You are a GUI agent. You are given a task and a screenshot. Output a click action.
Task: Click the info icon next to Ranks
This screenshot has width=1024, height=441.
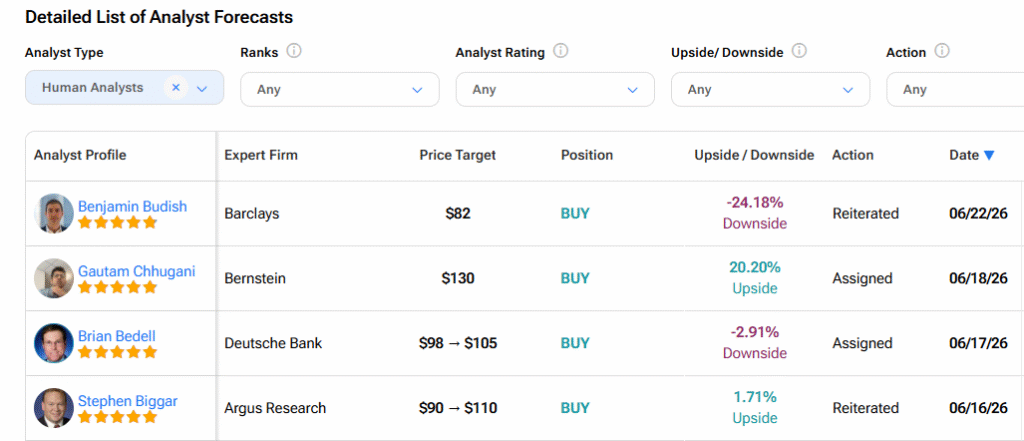(x=294, y=51)
